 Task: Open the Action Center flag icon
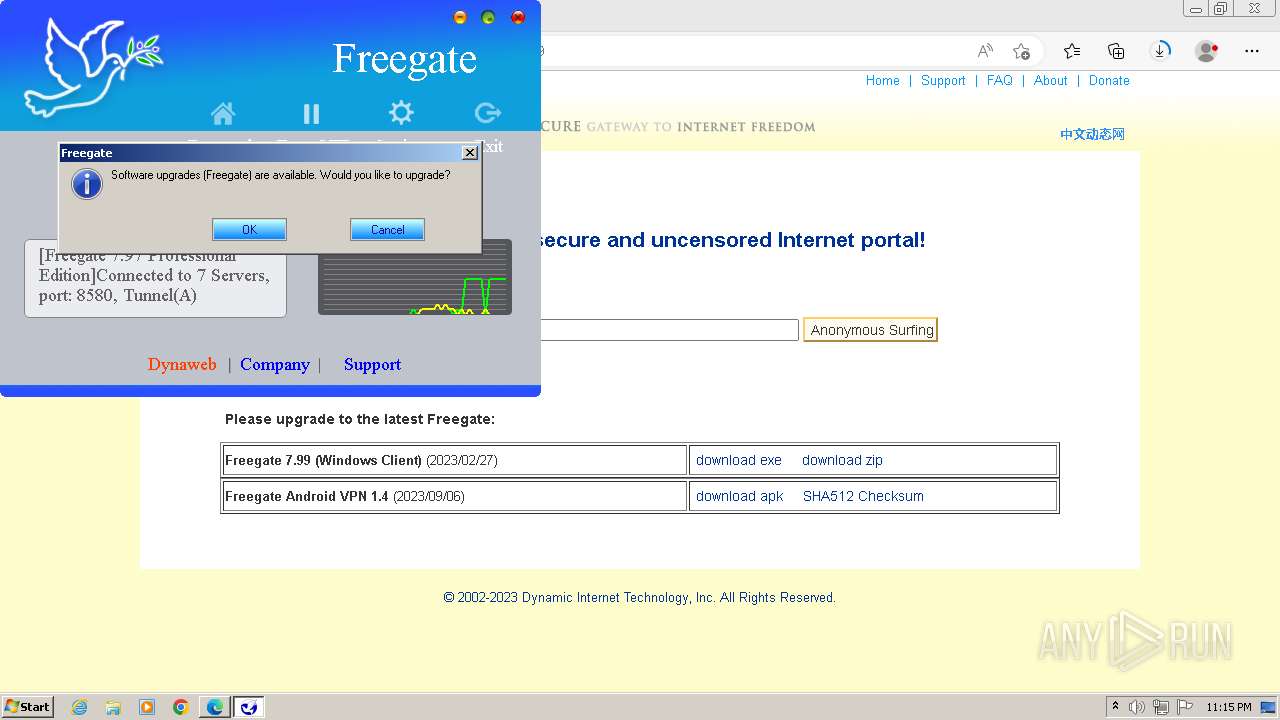[1183, 707]
